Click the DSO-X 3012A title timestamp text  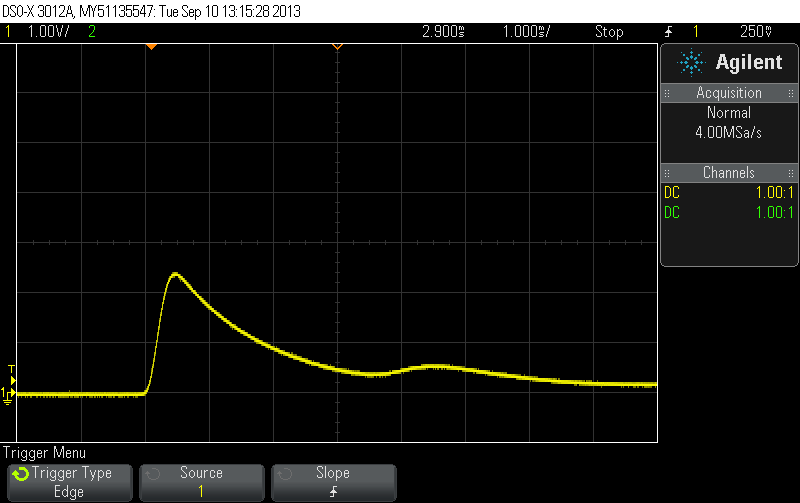pos(152,11)
